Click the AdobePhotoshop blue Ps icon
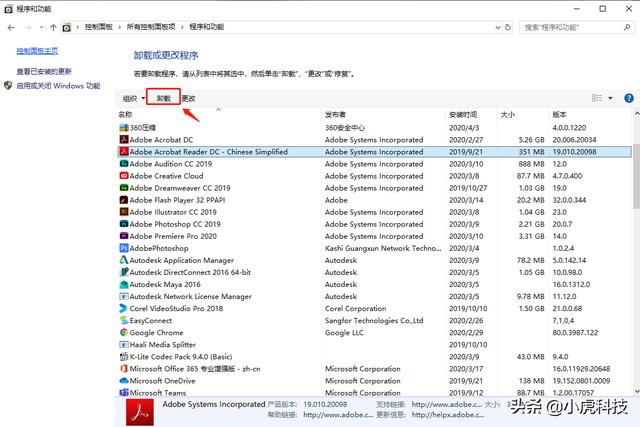The image size is (640, 427). (x=124, y=248)
